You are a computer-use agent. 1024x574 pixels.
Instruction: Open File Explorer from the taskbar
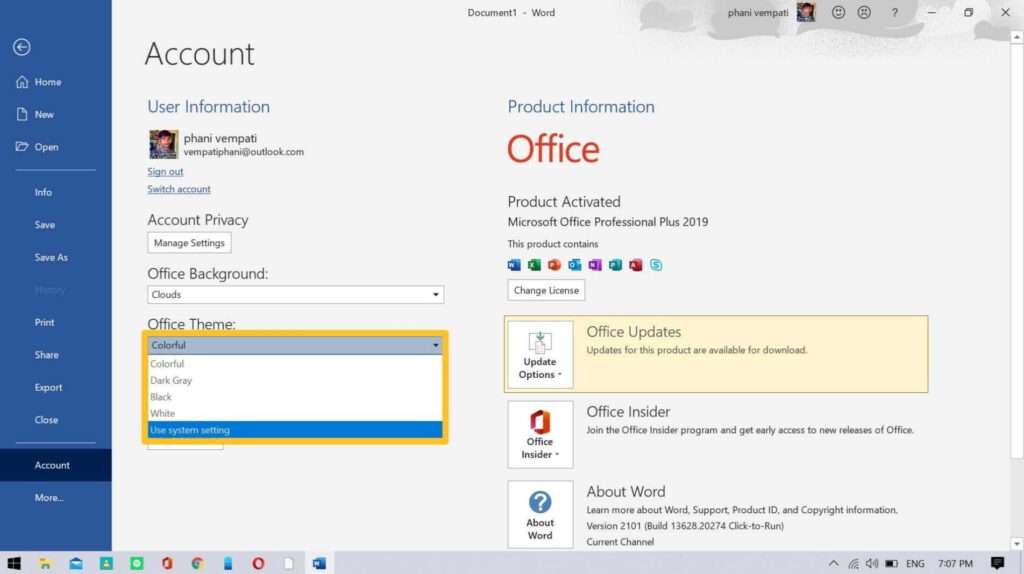pyautogui.click(x=44, y=563)
